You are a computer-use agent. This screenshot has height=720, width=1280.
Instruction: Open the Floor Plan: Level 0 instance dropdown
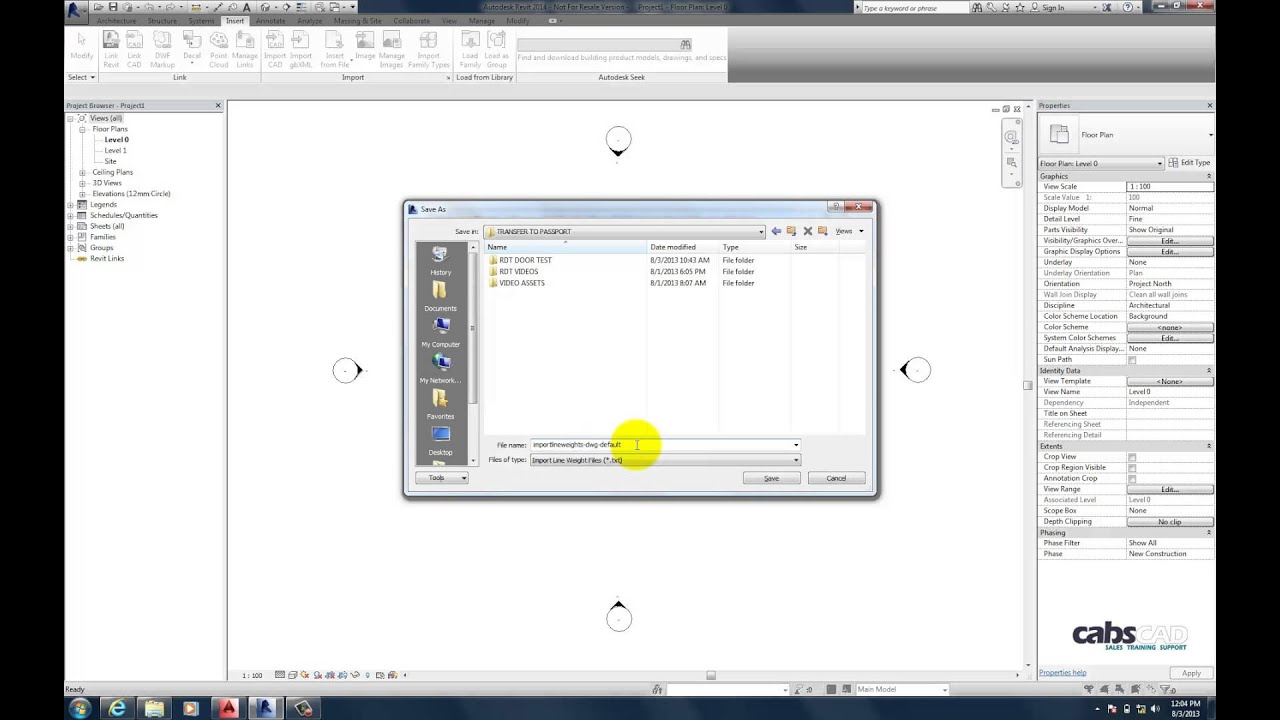click(x=1101, y=163)
